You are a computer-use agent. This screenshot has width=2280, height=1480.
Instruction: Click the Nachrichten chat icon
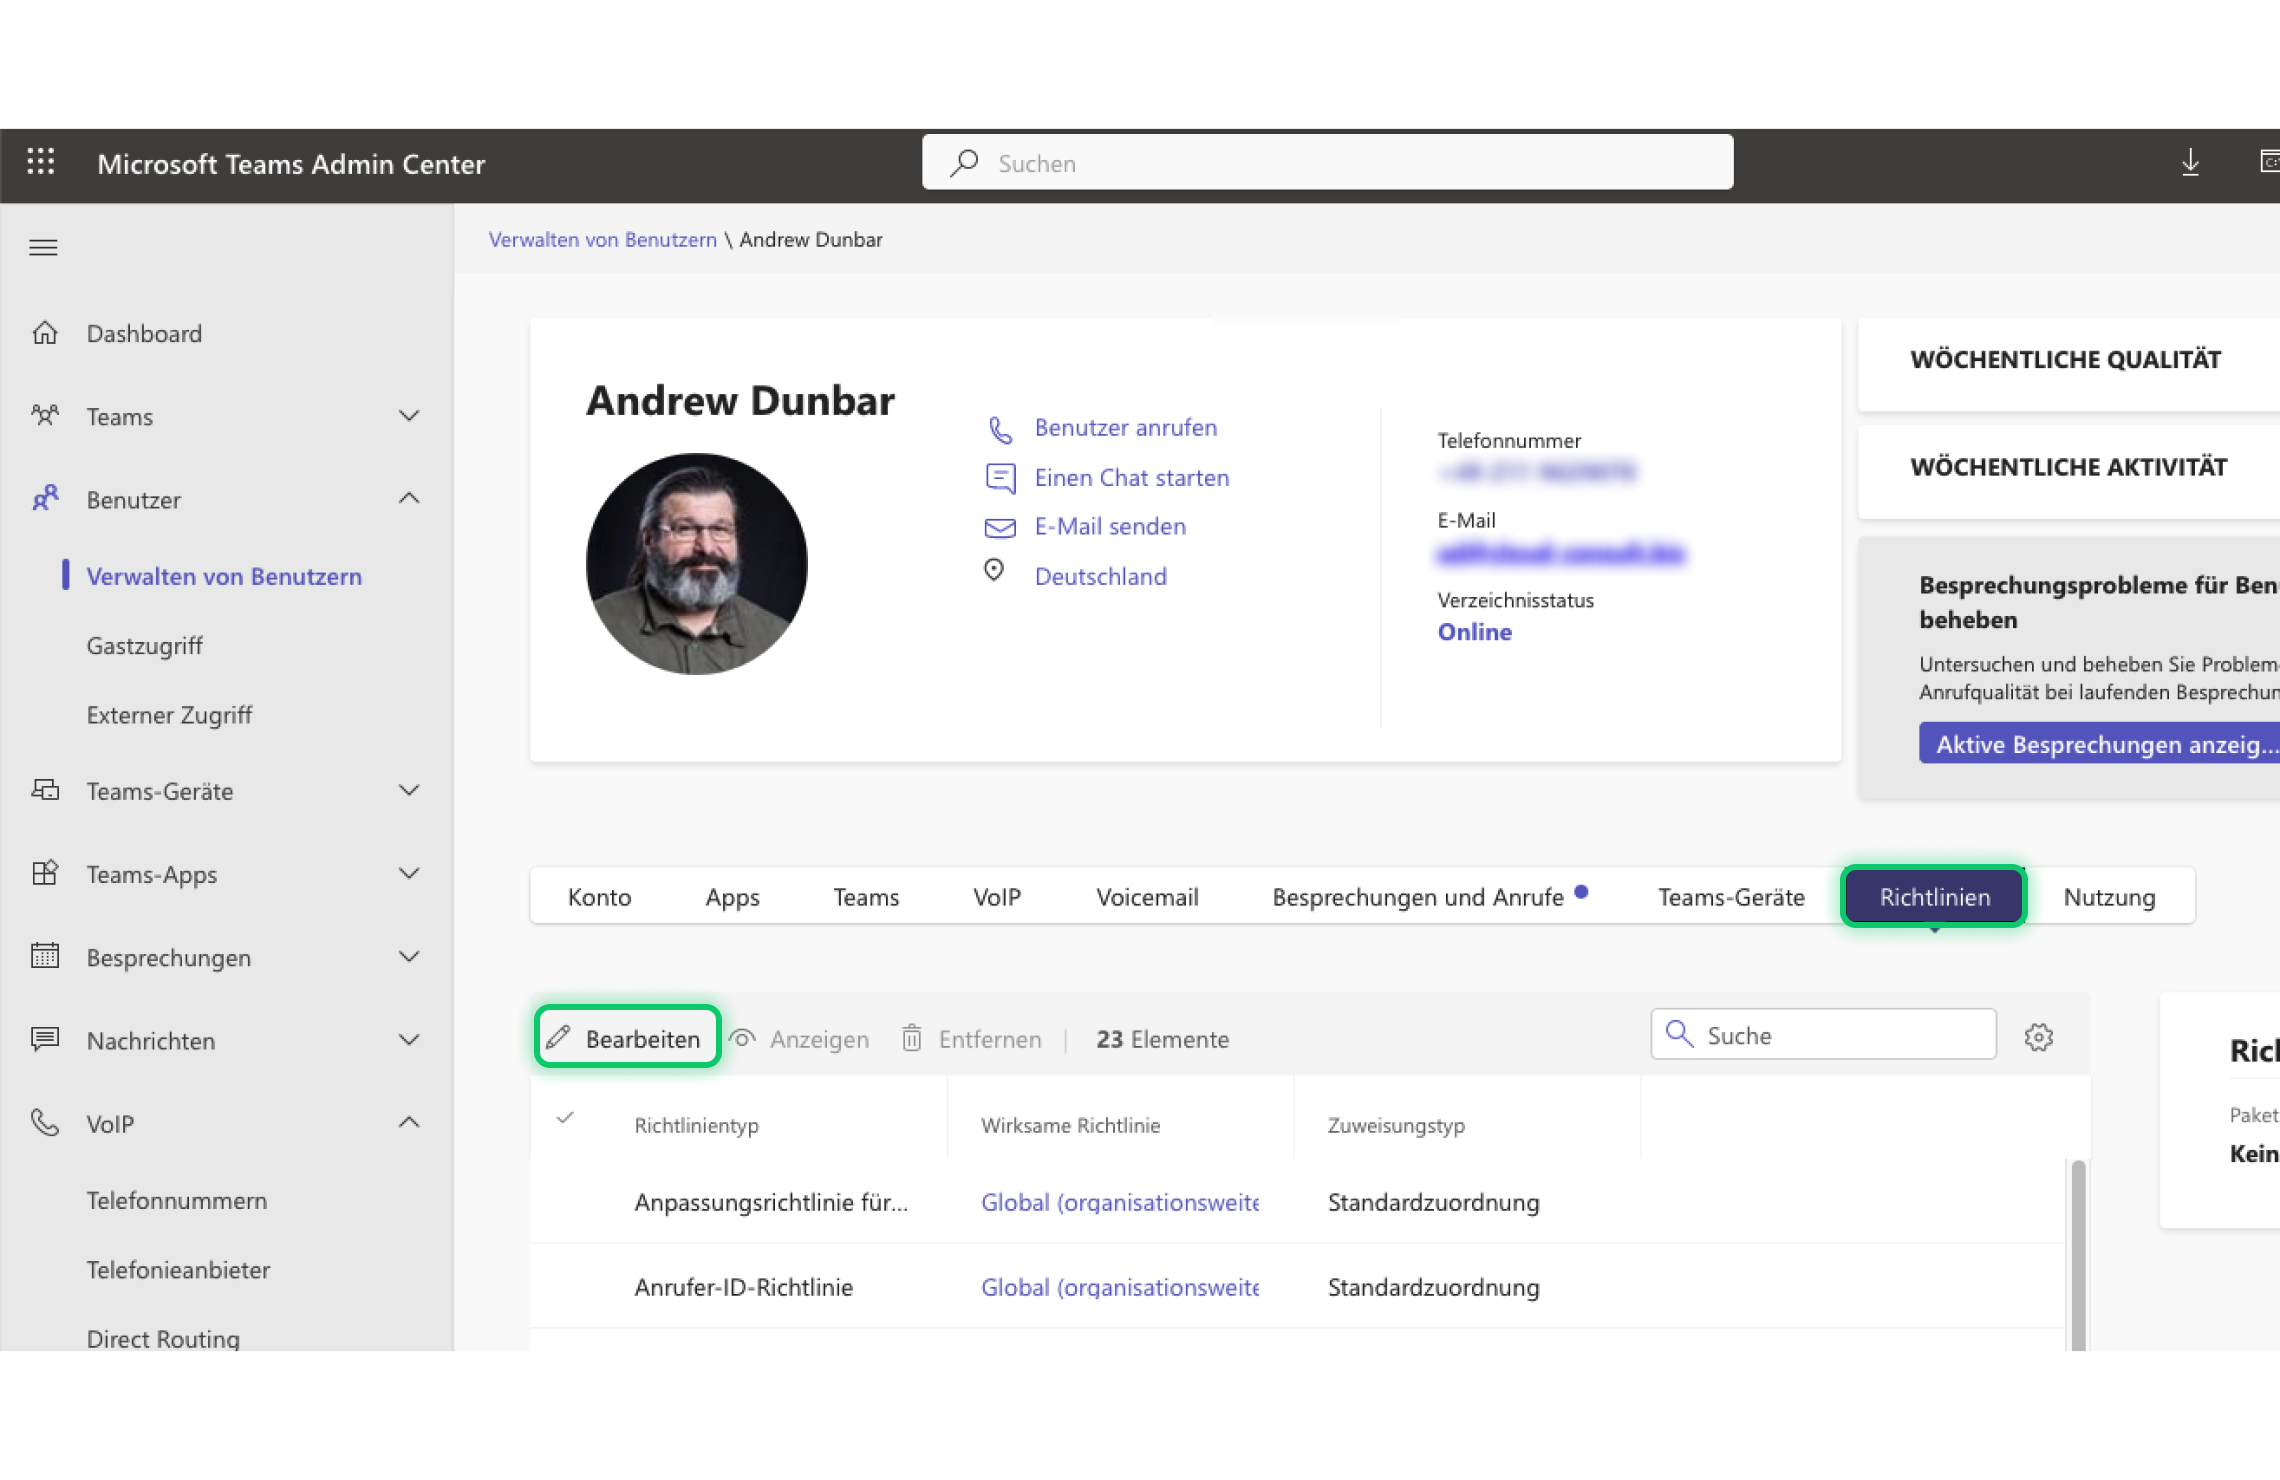[45, 1039]
